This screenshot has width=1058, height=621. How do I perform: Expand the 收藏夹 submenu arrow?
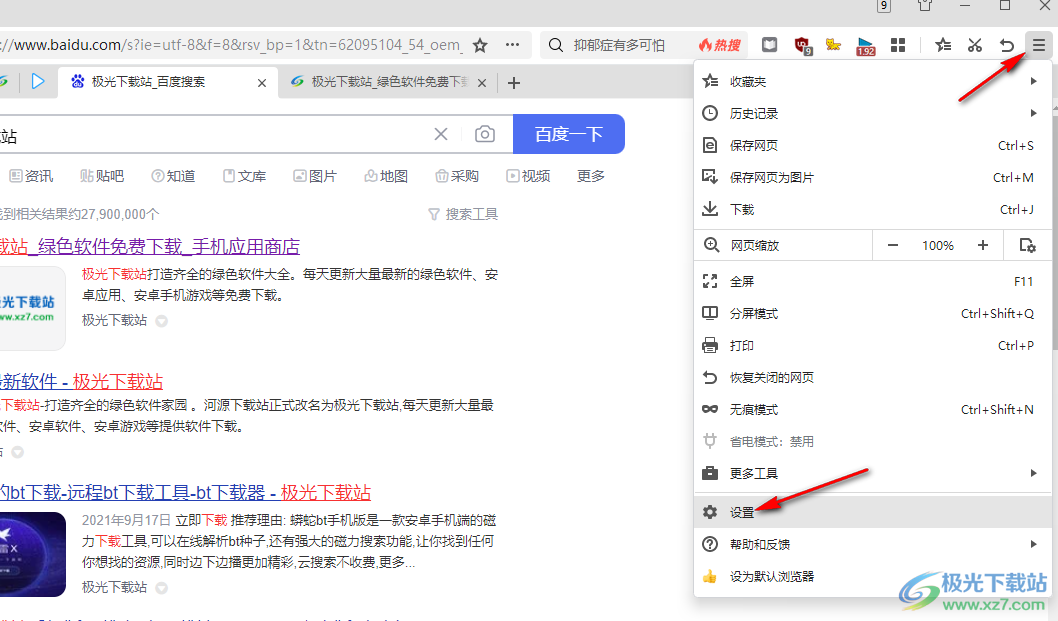coord(1034,82)
